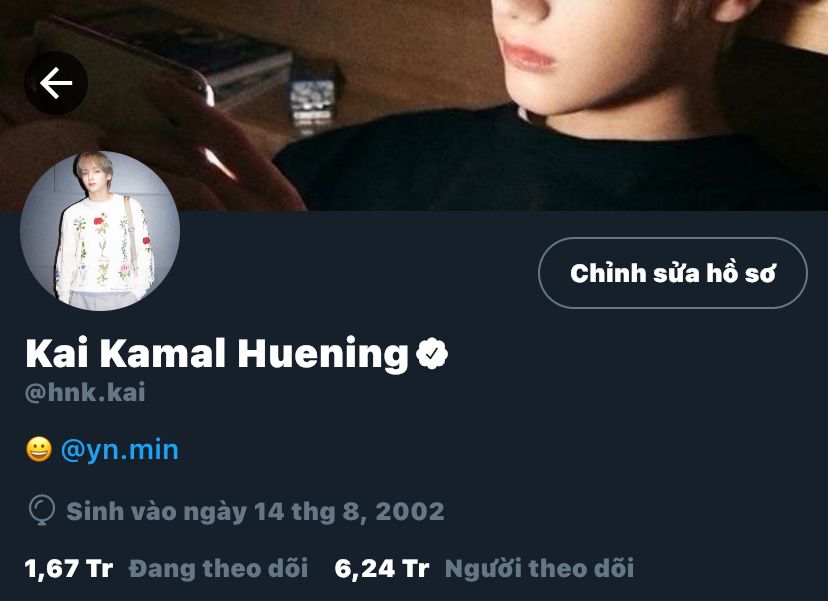
Task: Click the word Huening in the profile name
Action: tap(323, 355)
